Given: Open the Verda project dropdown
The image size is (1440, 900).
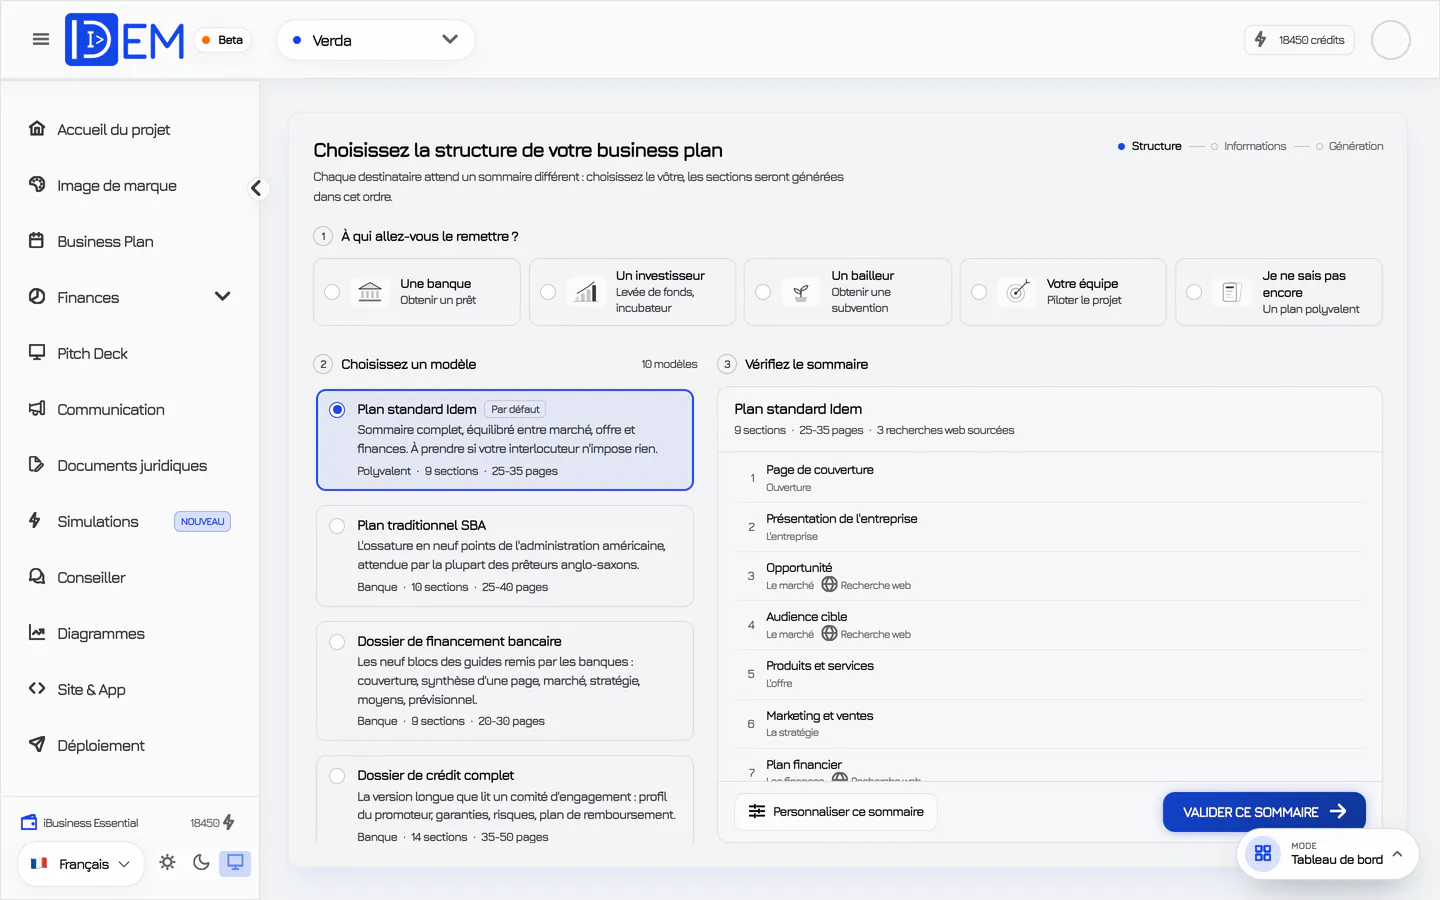Looking at the screenshot, I should [x=375, y=40].
